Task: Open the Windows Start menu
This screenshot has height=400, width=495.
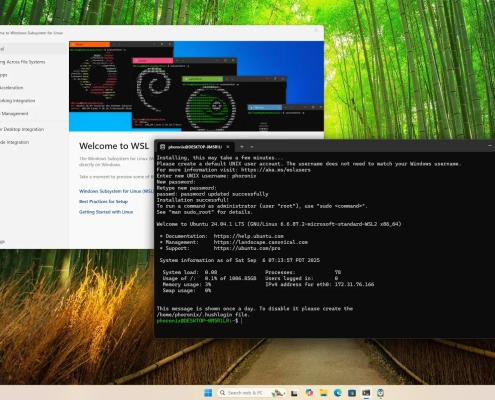Action: (x=208, y=393)
